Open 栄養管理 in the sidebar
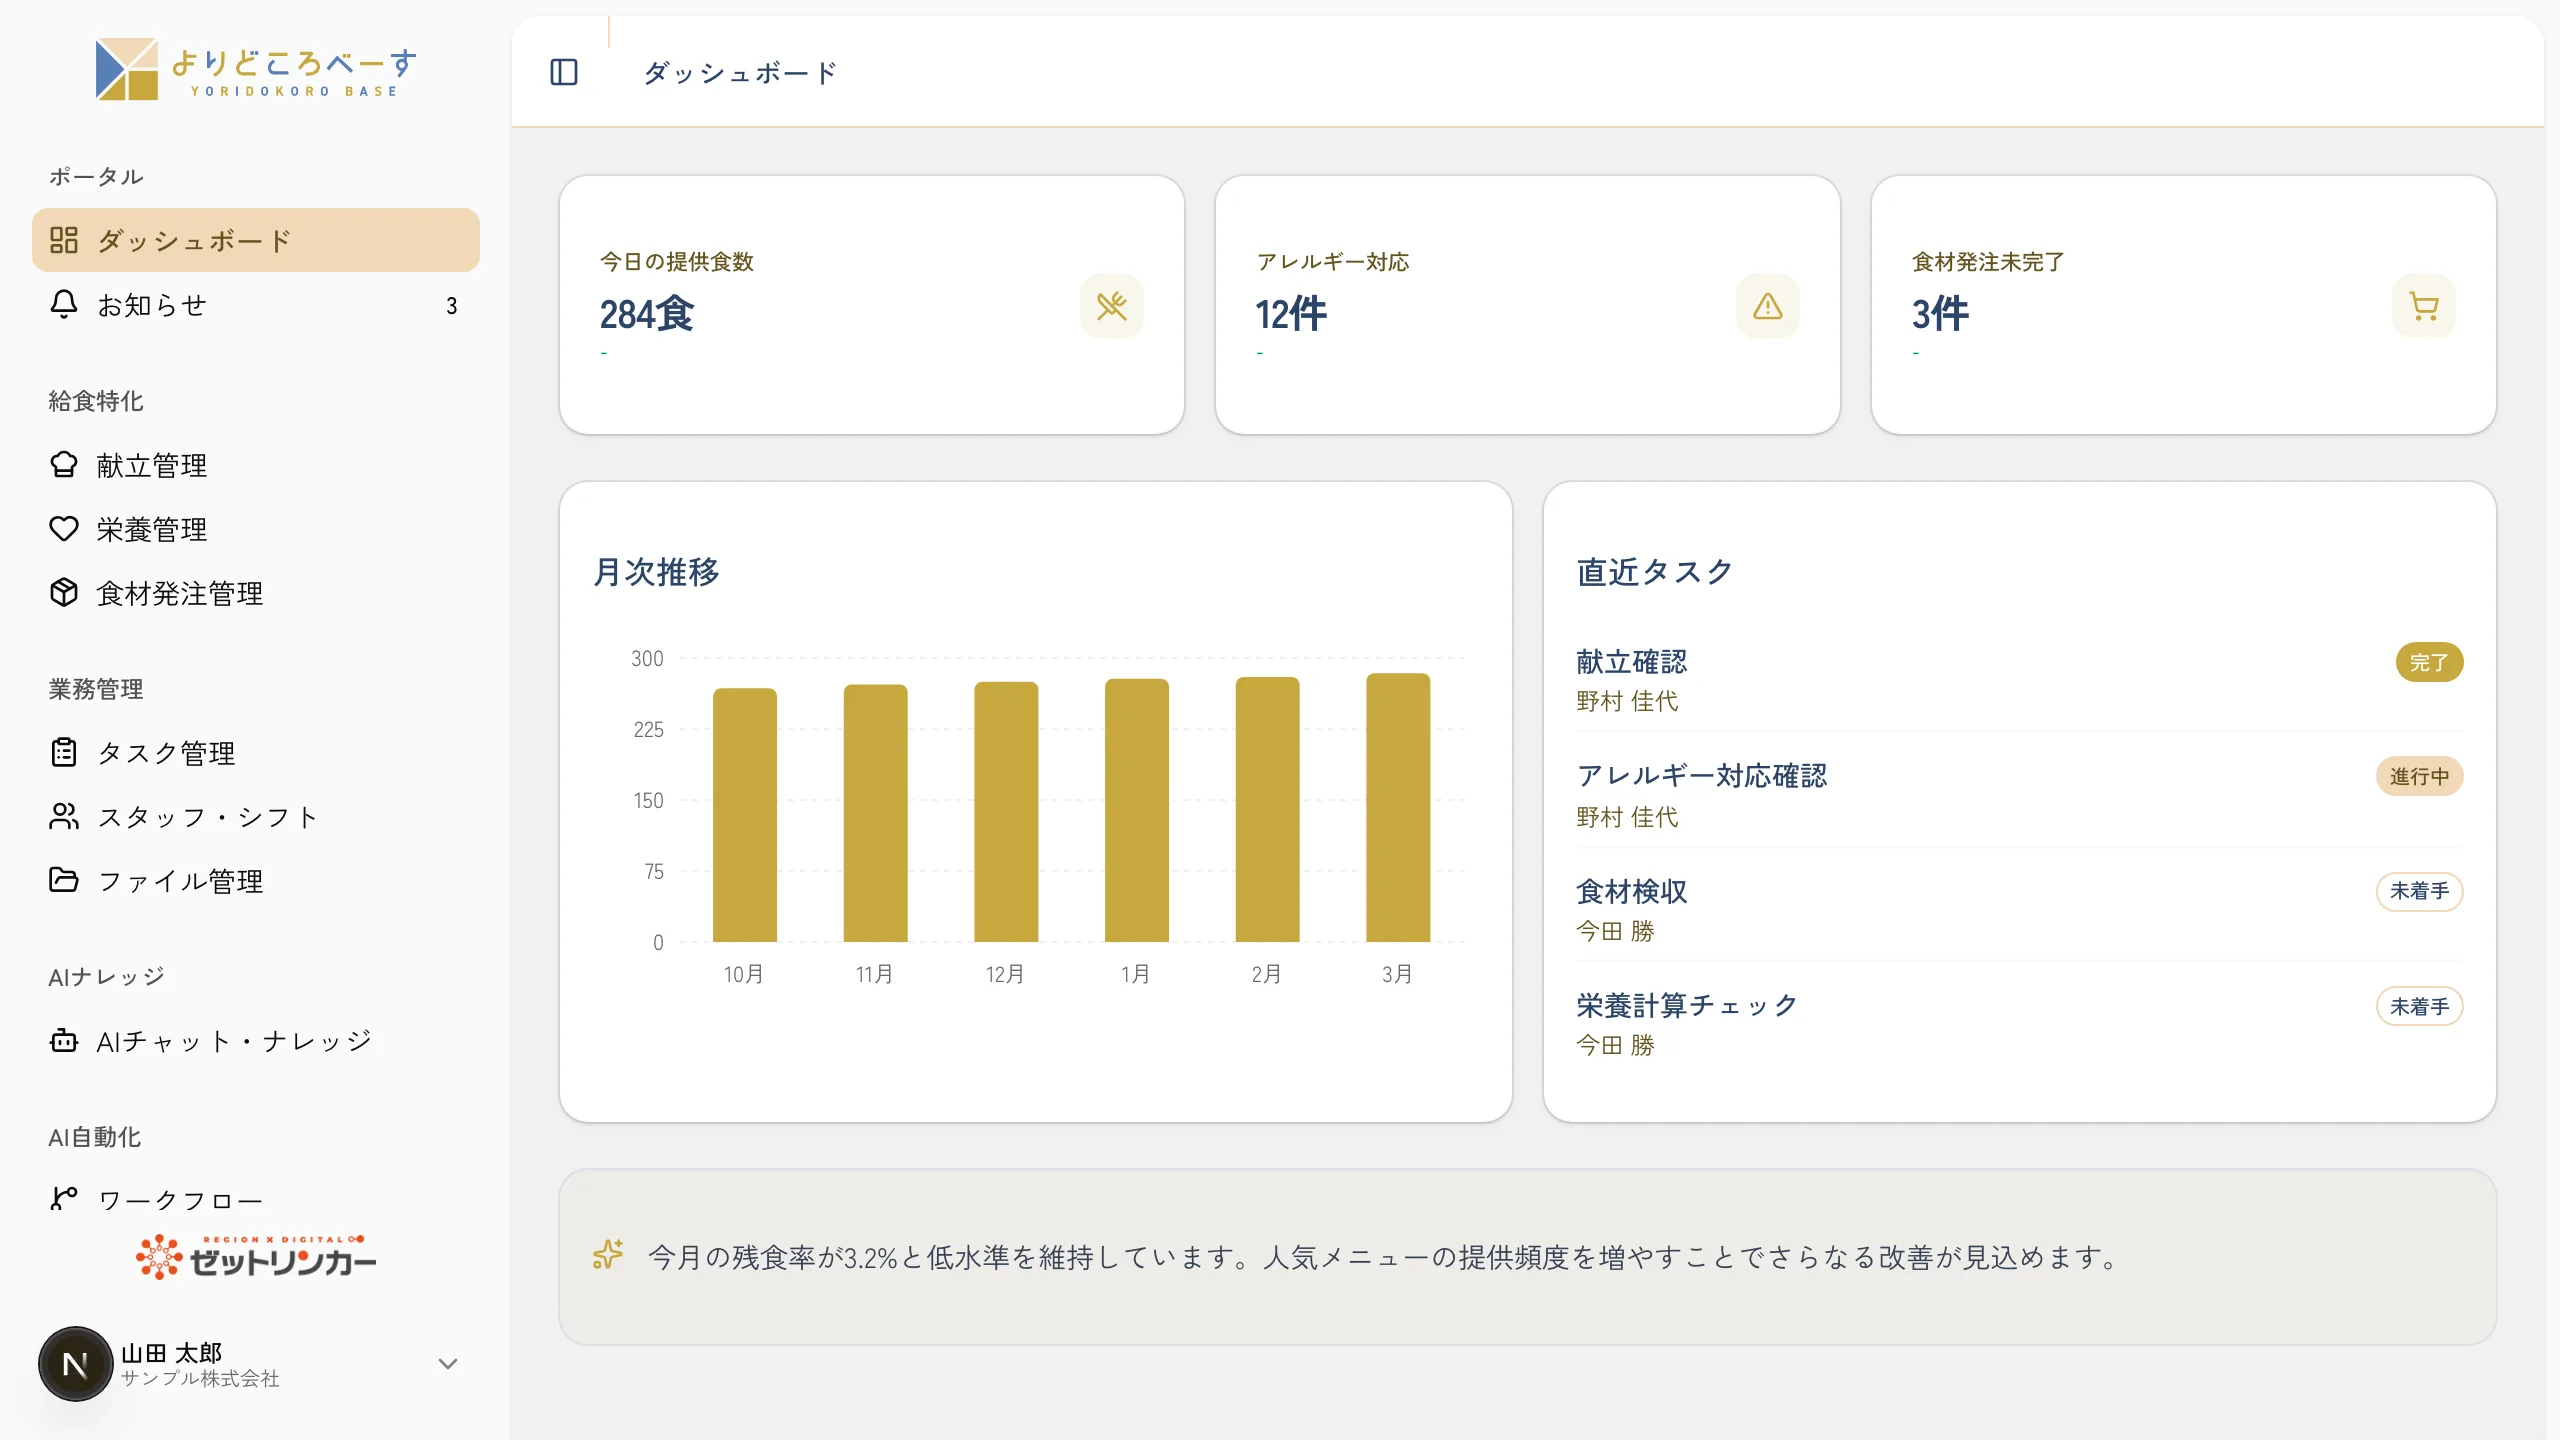The image size is (2560, 1440). 256,529
